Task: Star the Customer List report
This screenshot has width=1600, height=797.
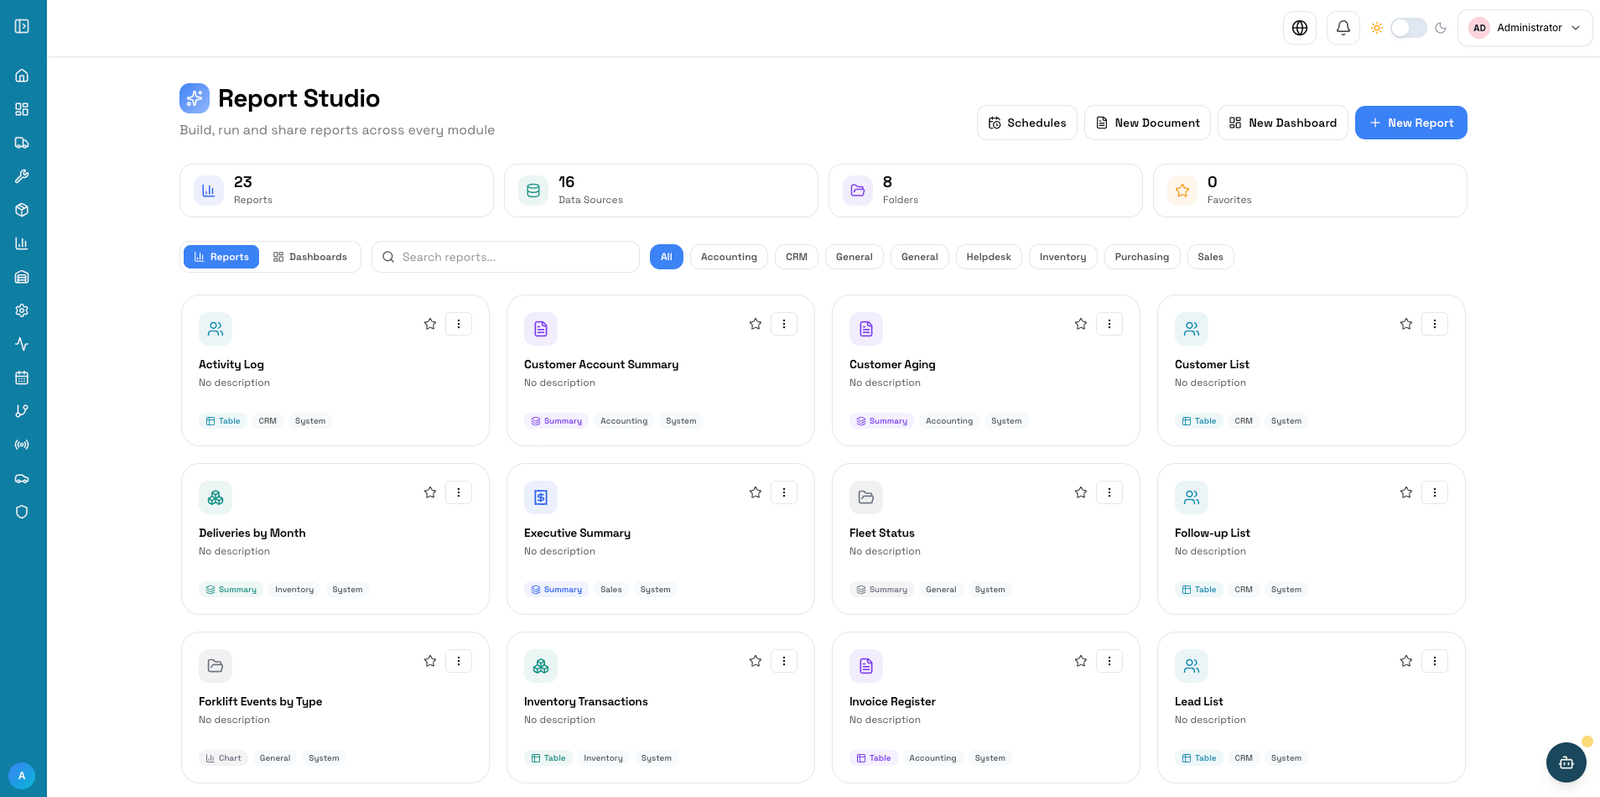Action: (x=1406, y=324)
